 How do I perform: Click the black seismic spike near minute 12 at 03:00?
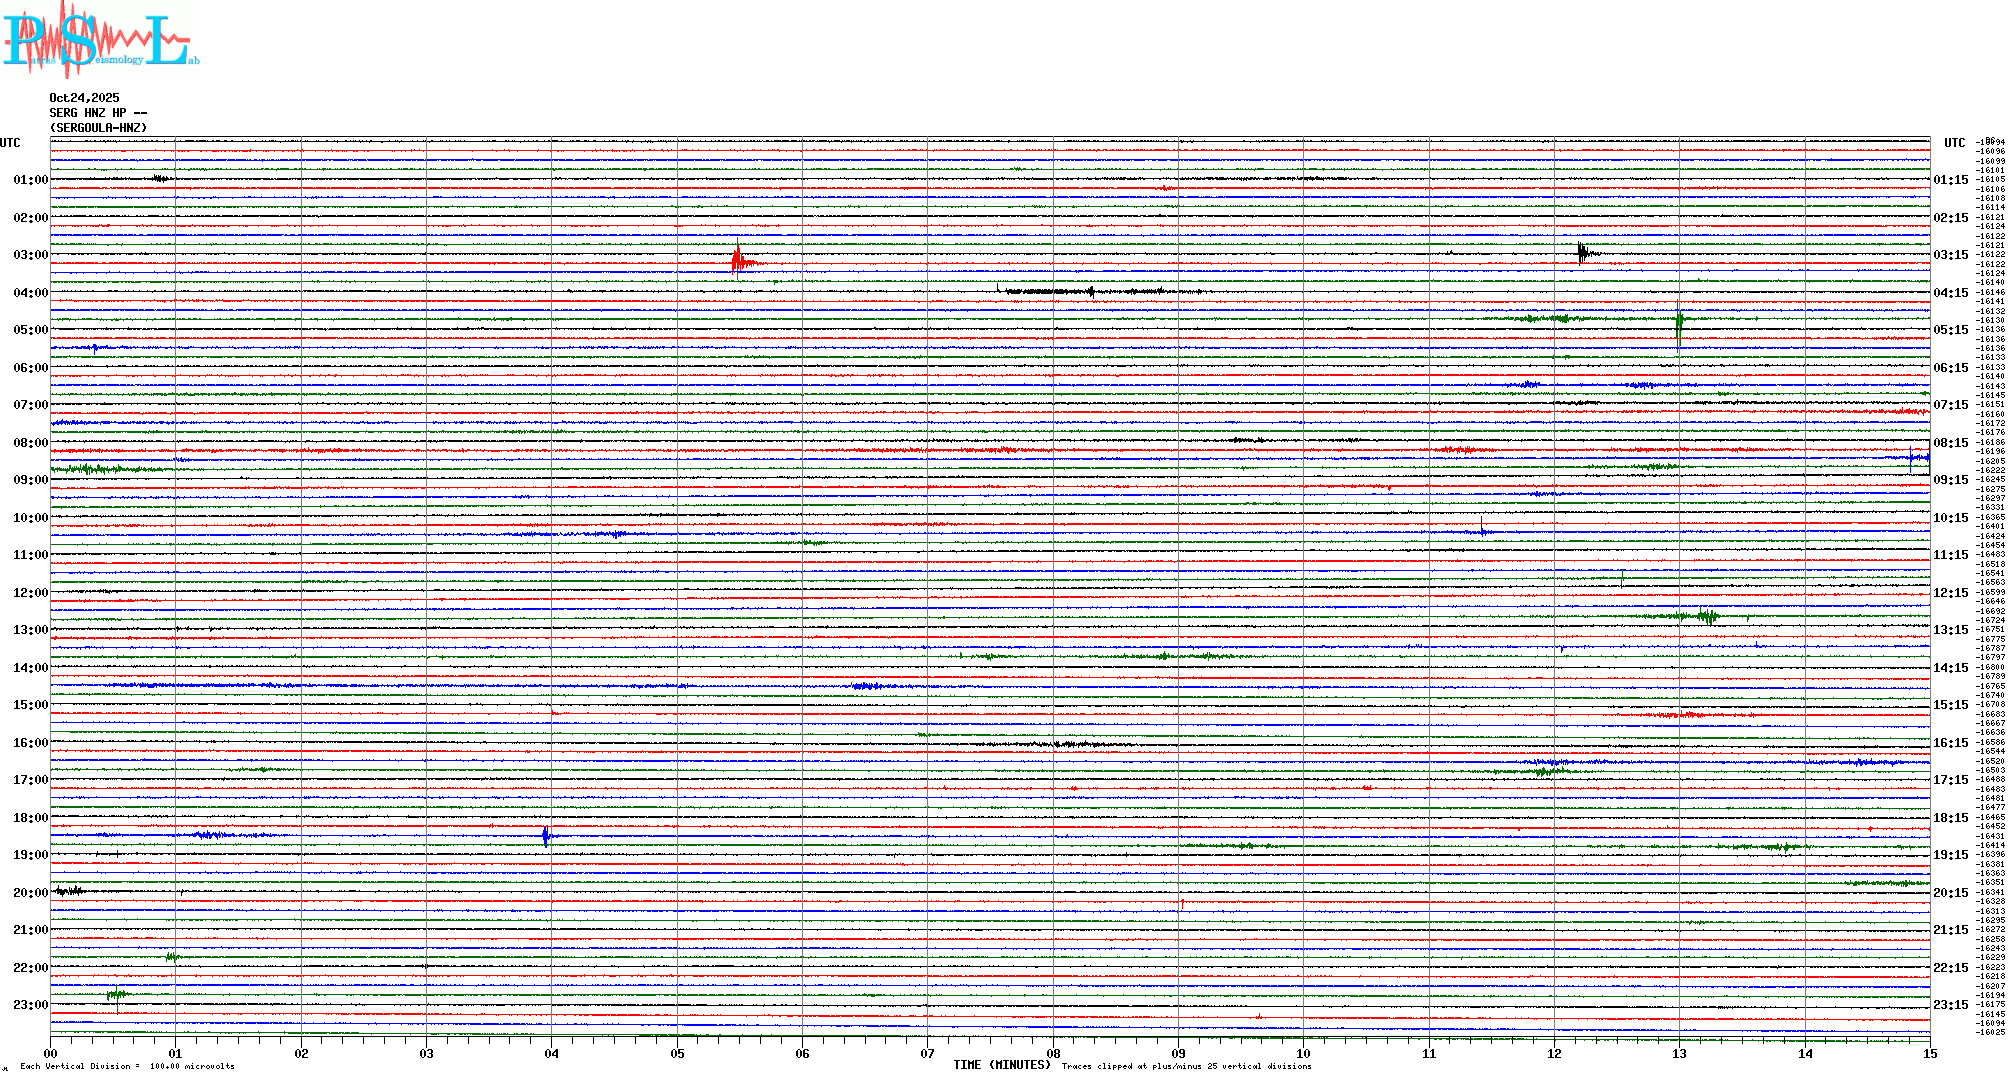1583,253
